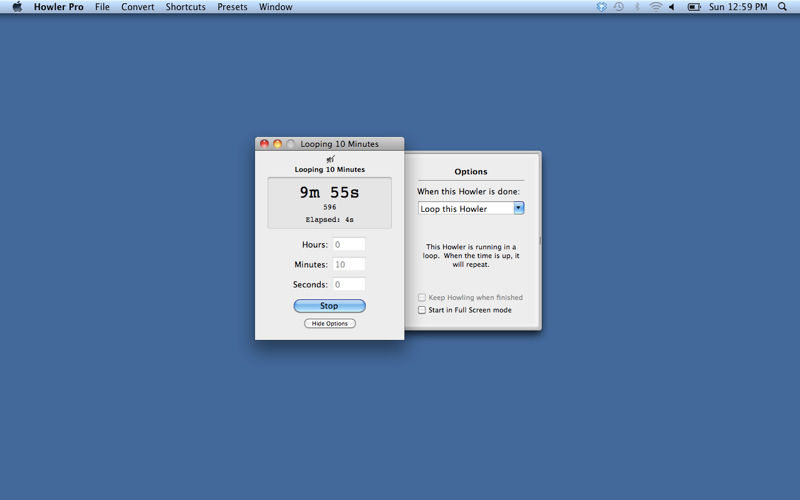Open the Shortcuts menu

pos(185,7)
